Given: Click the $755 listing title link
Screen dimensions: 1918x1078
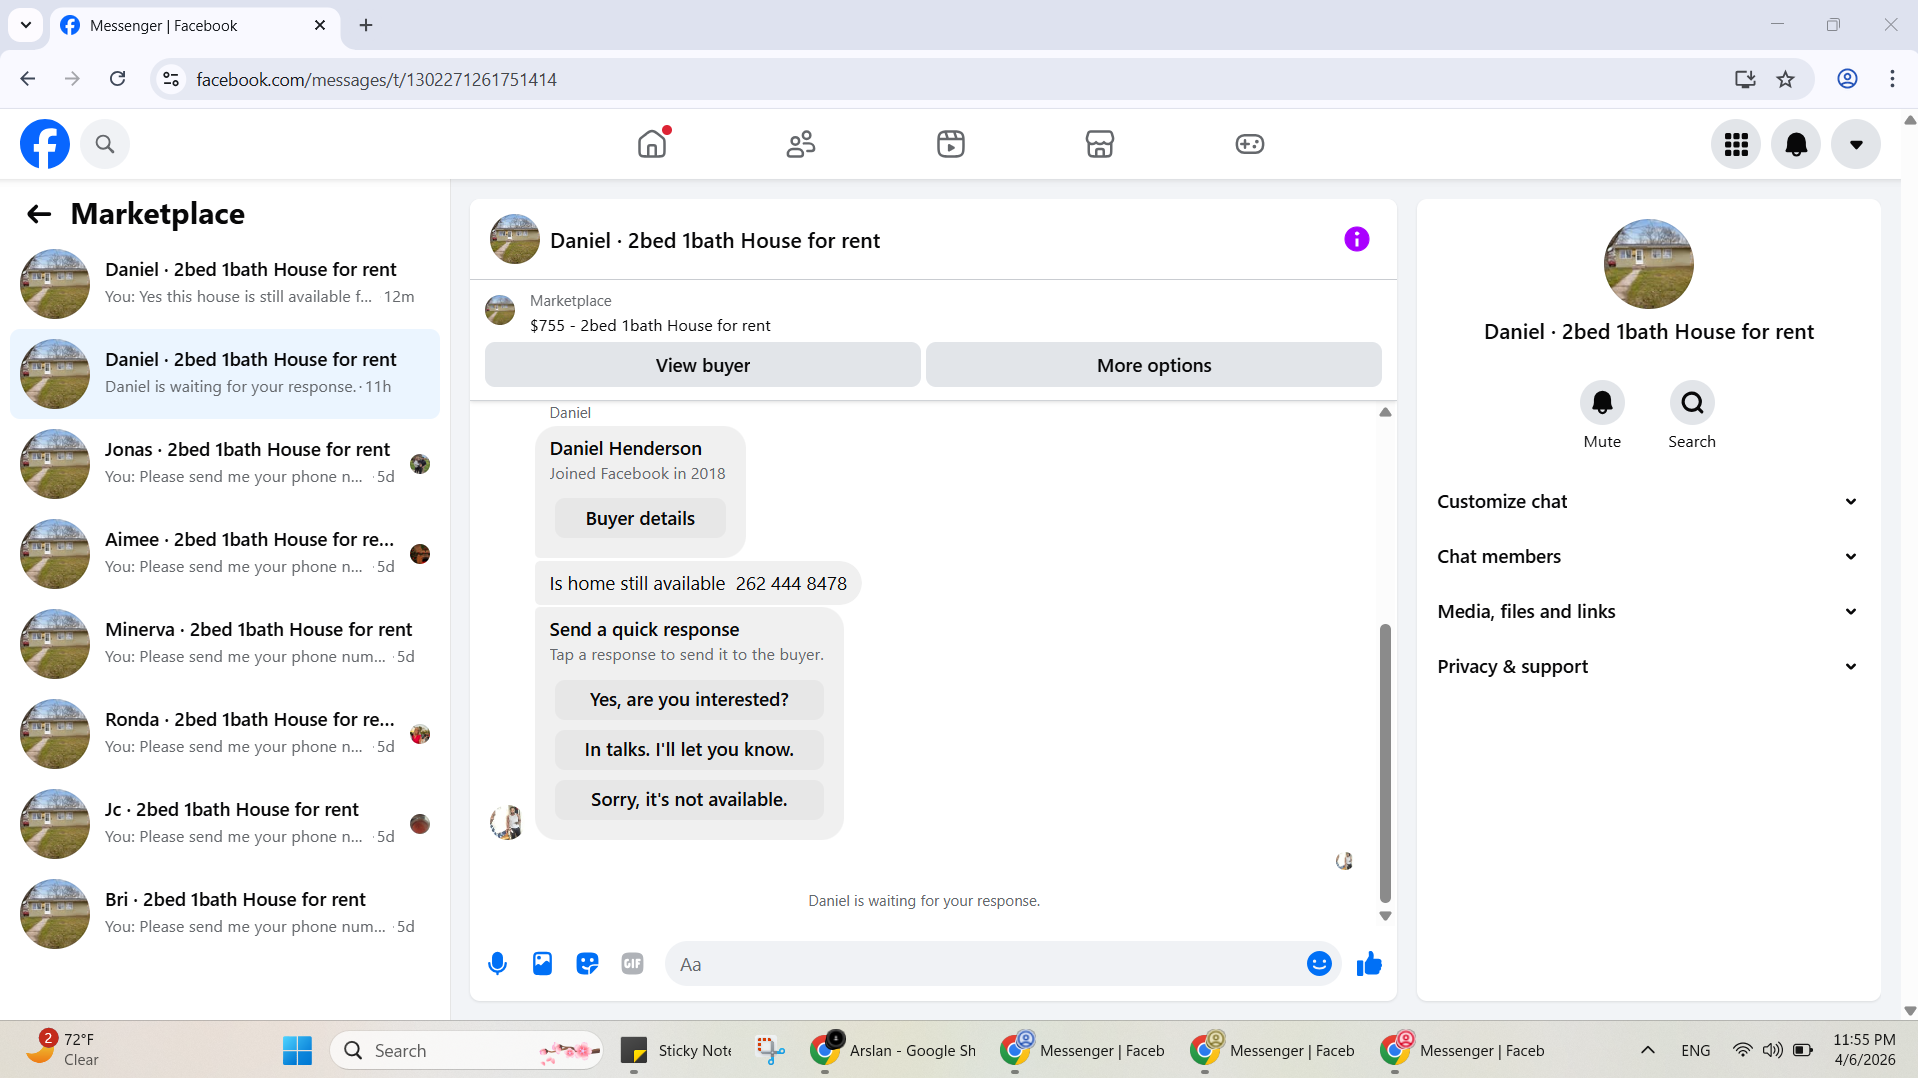Looking at the screenshot, I should point(650,326).
